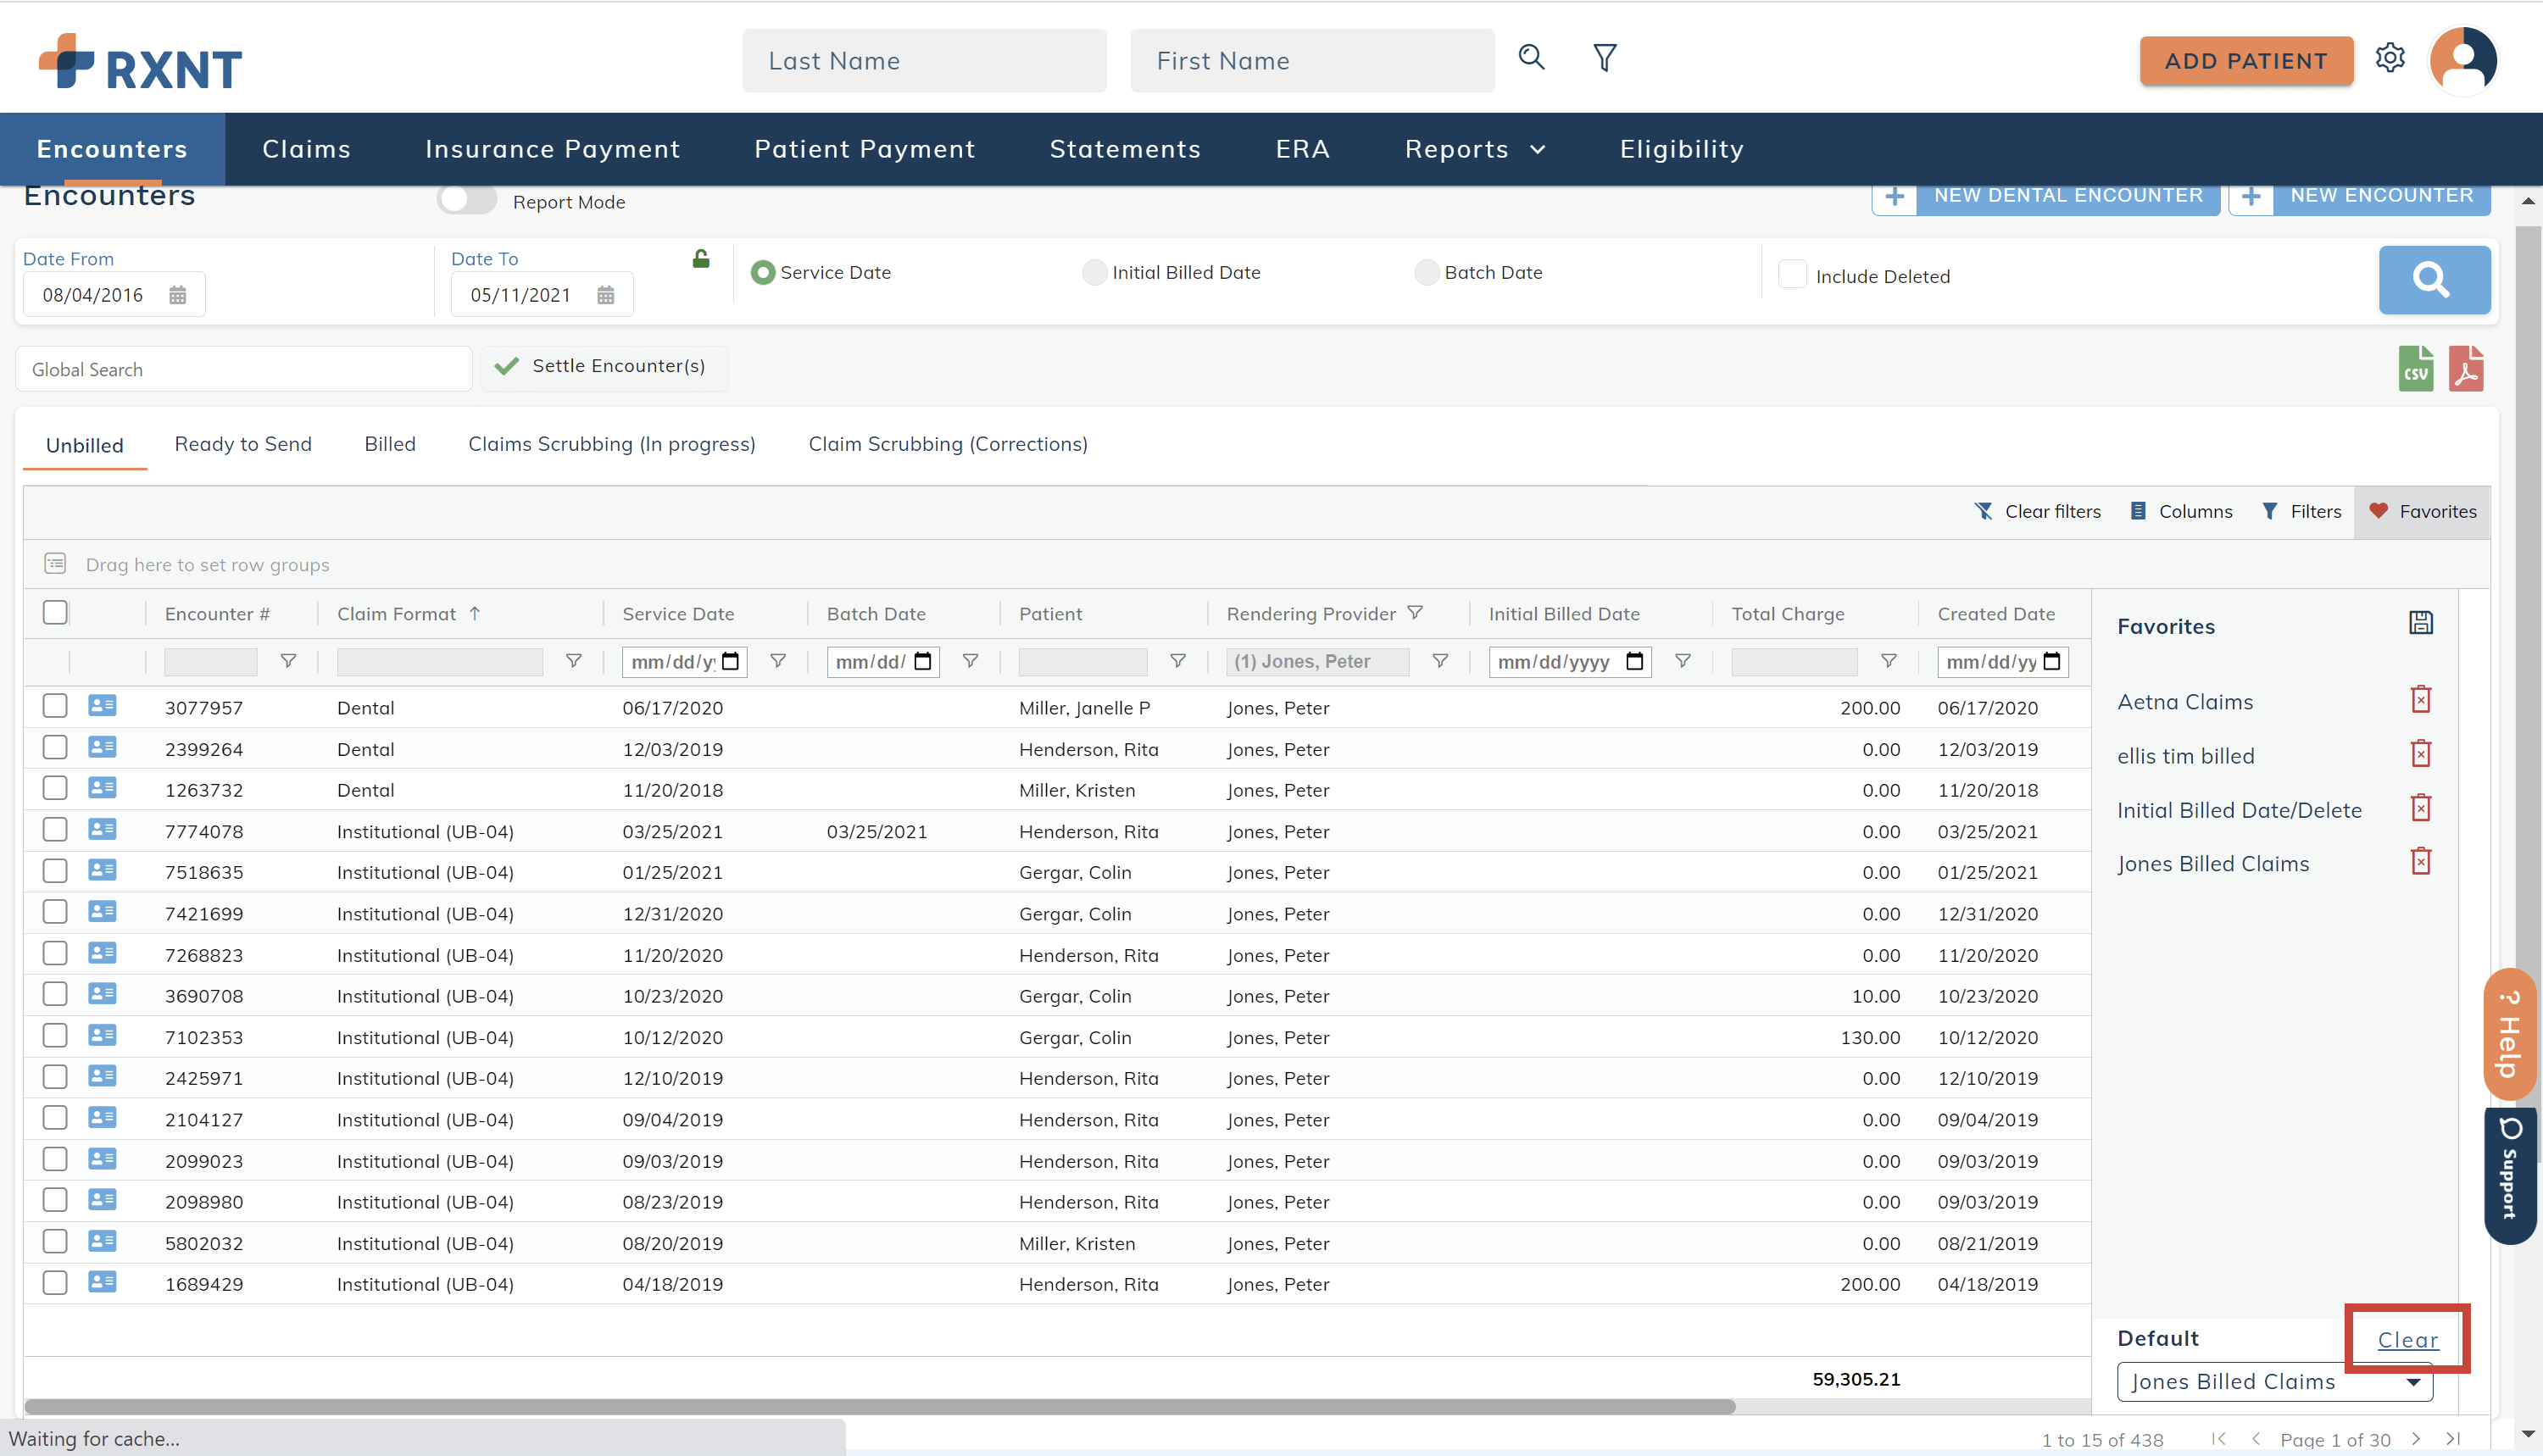The image size is (2543, 1456).
Task: Go to next page arrow
Action: pos(2416,1439)
